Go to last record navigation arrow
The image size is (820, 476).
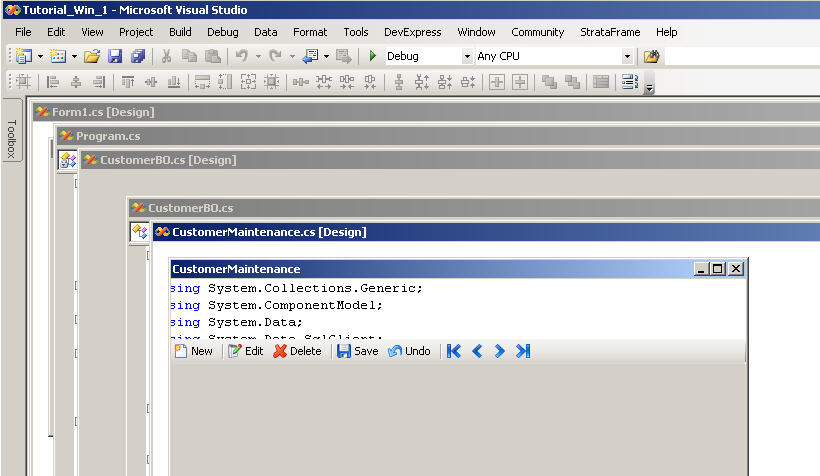[522, 351]
